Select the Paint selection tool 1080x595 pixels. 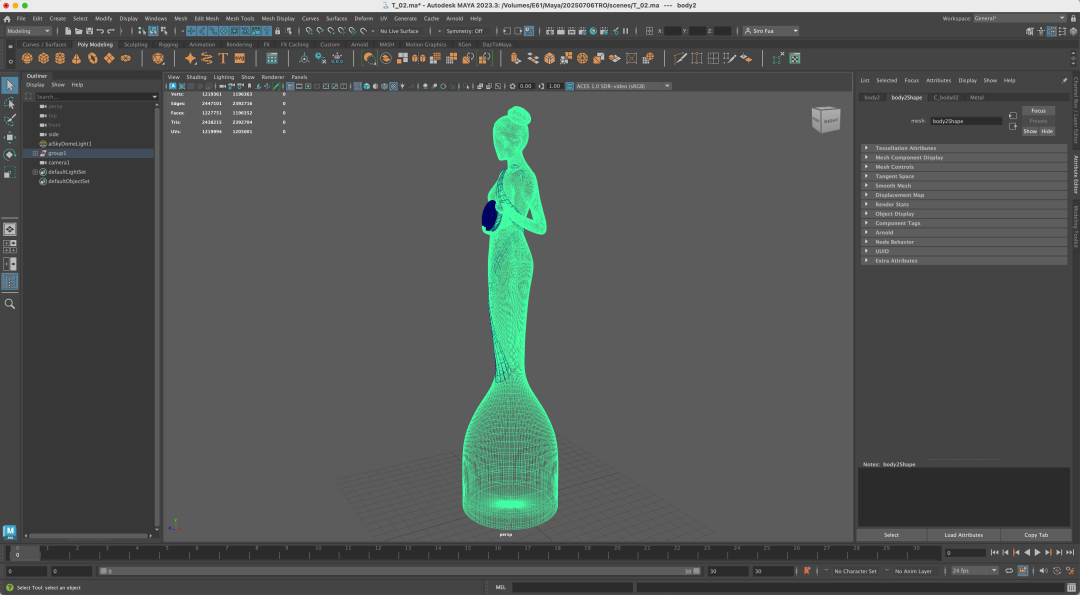coord(10,120)
